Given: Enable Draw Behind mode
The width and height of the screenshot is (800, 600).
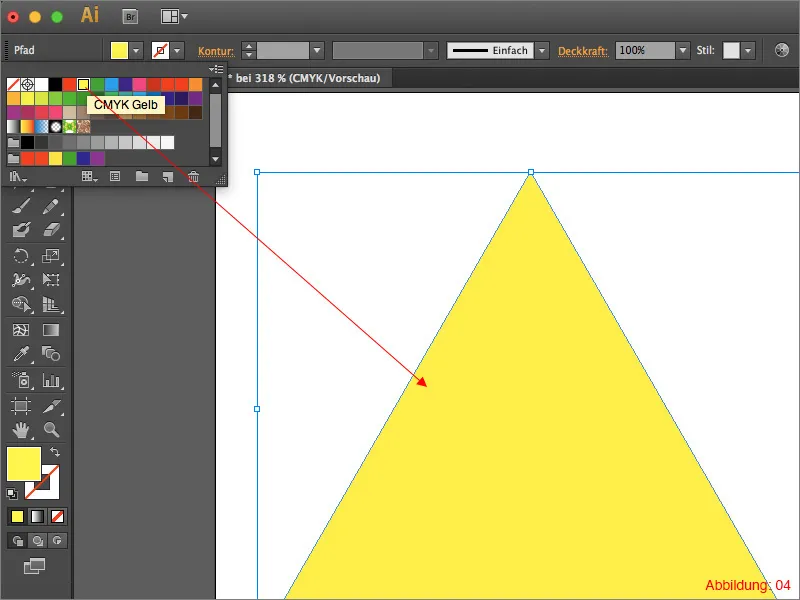Looking at the screenshot, I should coord(37,540).
